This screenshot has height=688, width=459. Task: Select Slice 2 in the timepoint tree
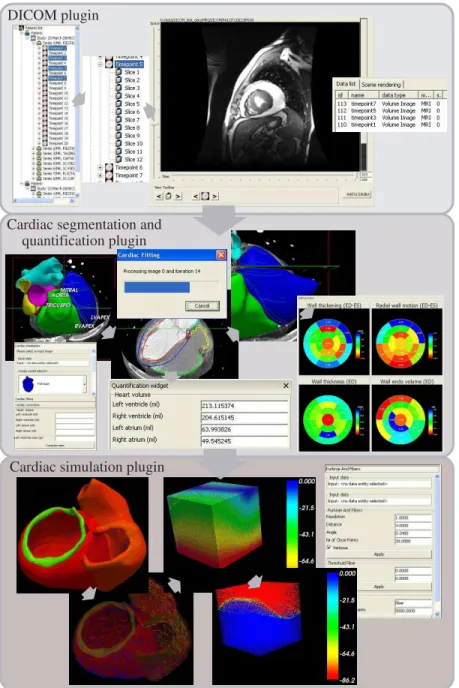(x=132, y=80)
